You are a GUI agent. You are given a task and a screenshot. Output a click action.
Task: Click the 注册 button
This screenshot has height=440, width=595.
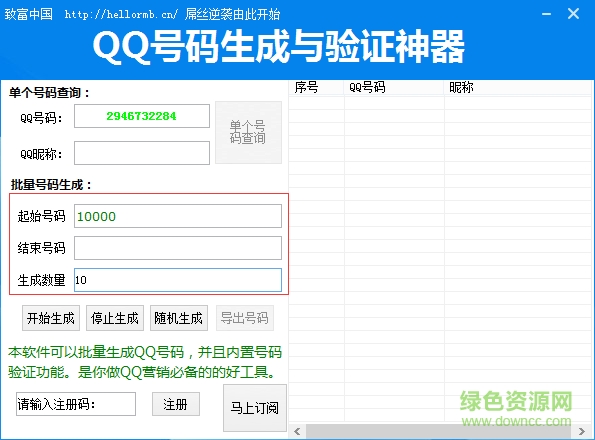pos(176,404)
